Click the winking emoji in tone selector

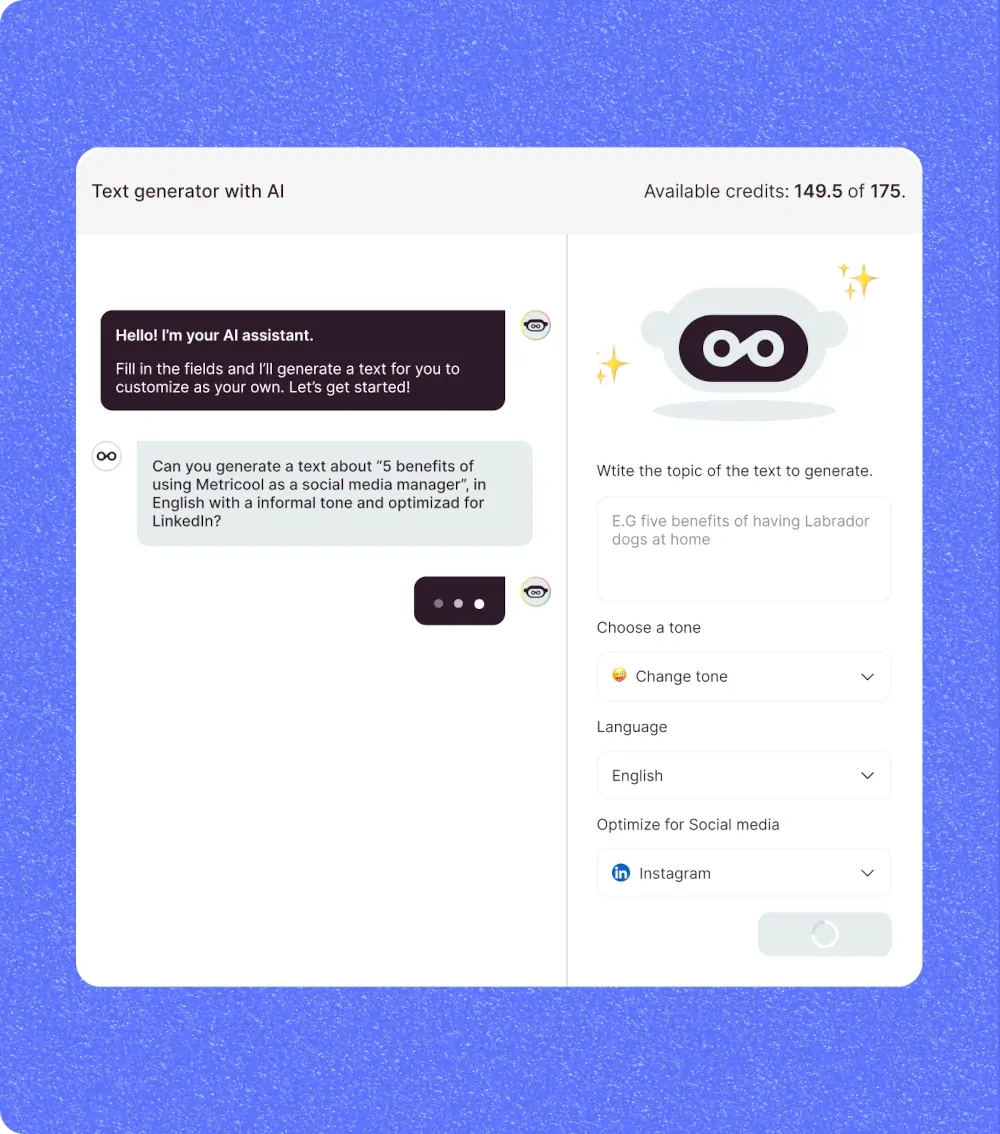tap(620, 675)
